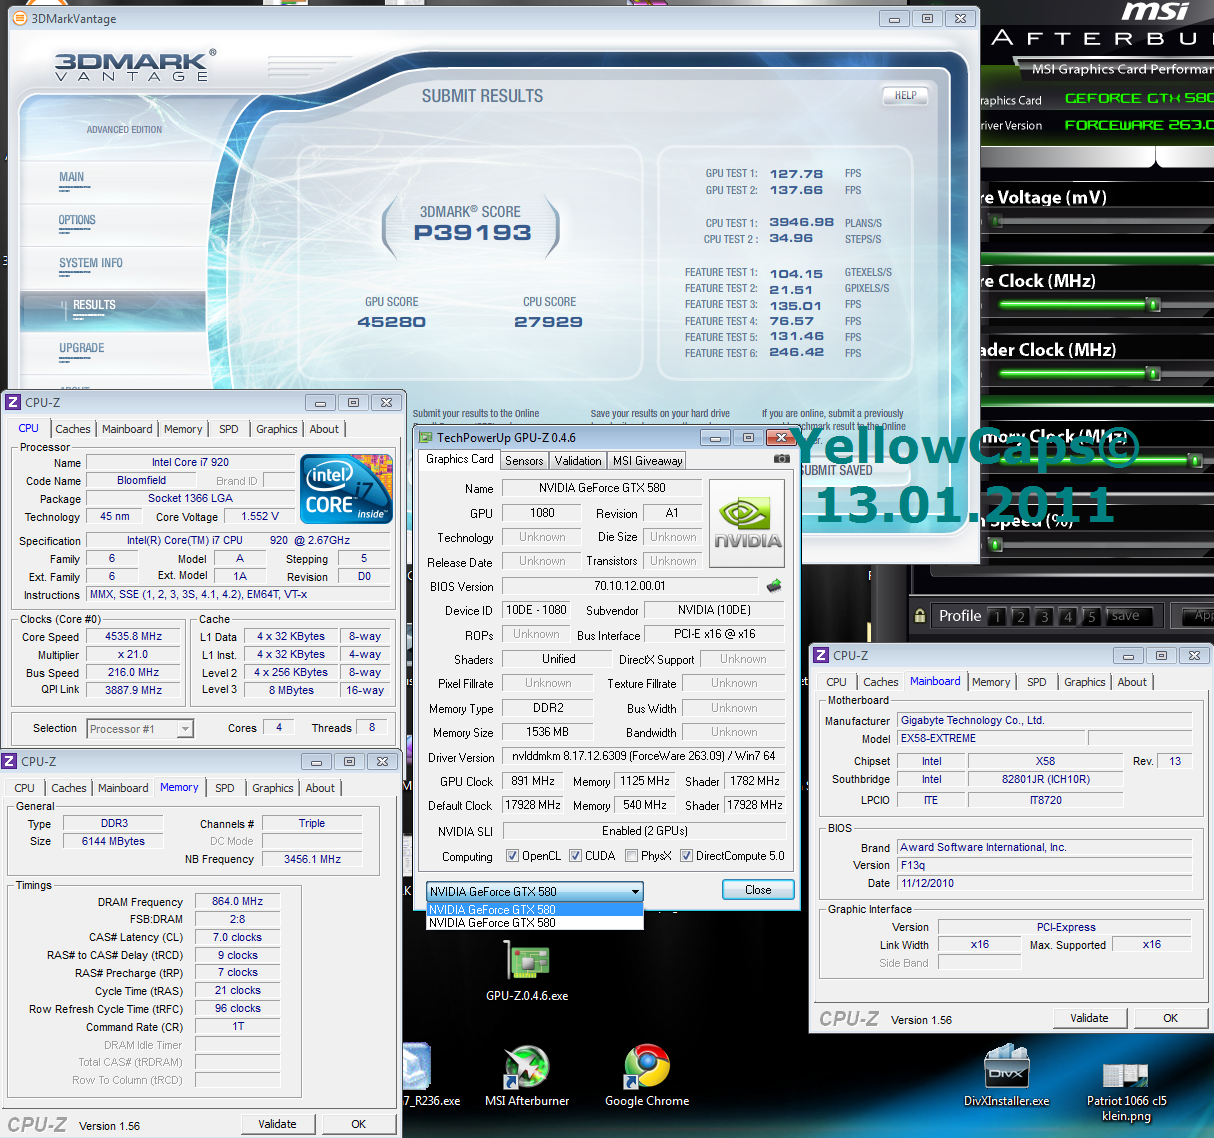
Task: Click the NVIDIA logo in GPU-Z
Action: [747, 523]
